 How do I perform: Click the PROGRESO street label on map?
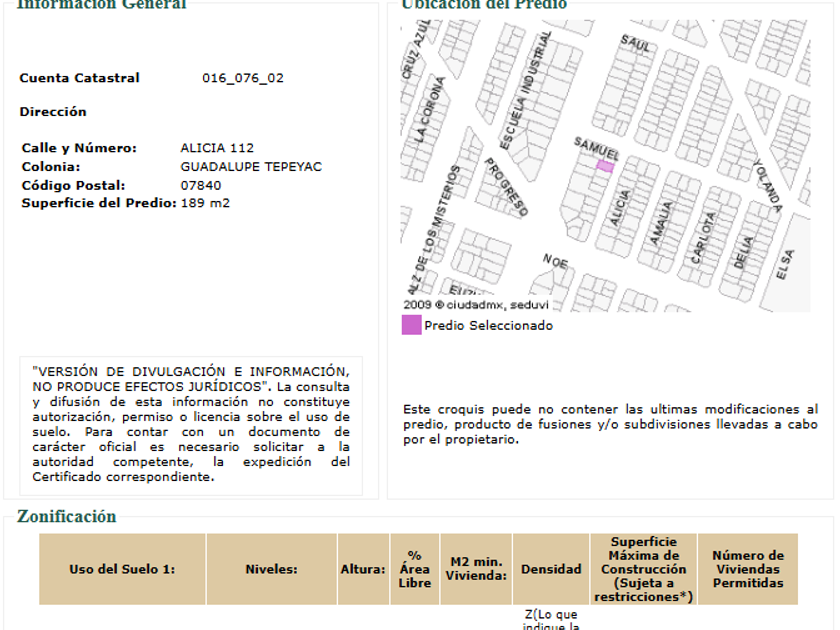pos(506,186)
